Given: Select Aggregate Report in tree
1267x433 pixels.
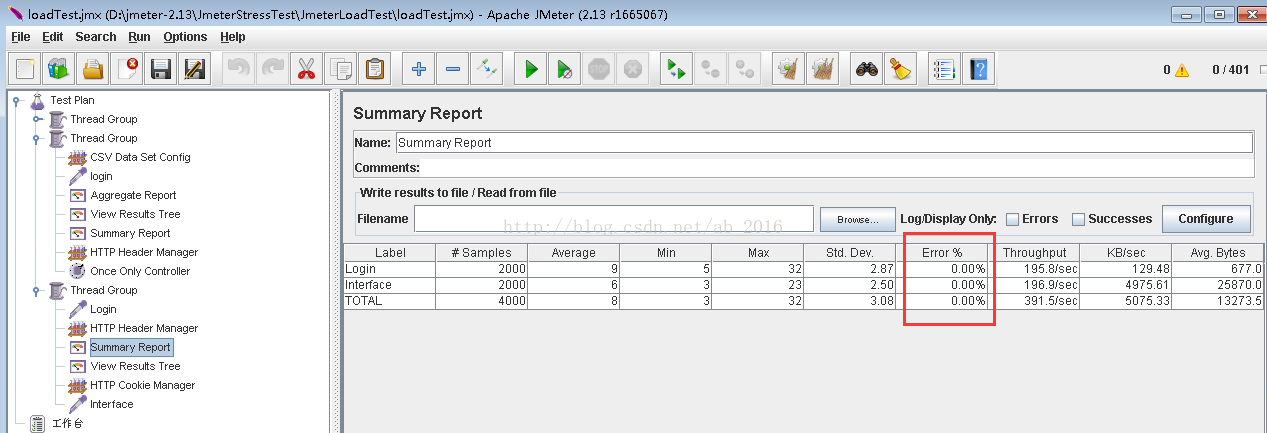Looking at the screenshot, I should click(x=133, y=195).
